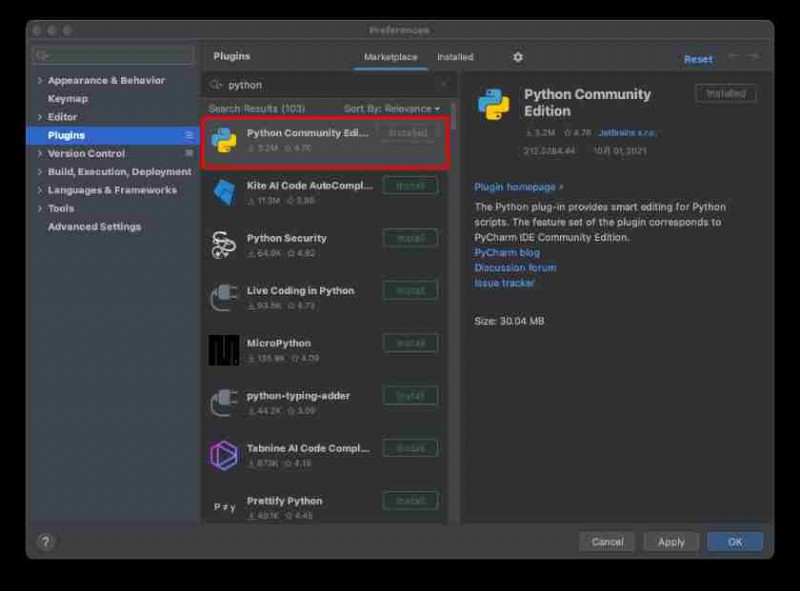Viewport: 800px width, 591px height.
Task: Click the Tabnine AI Code Completion icon
Action: coord(224,455)
